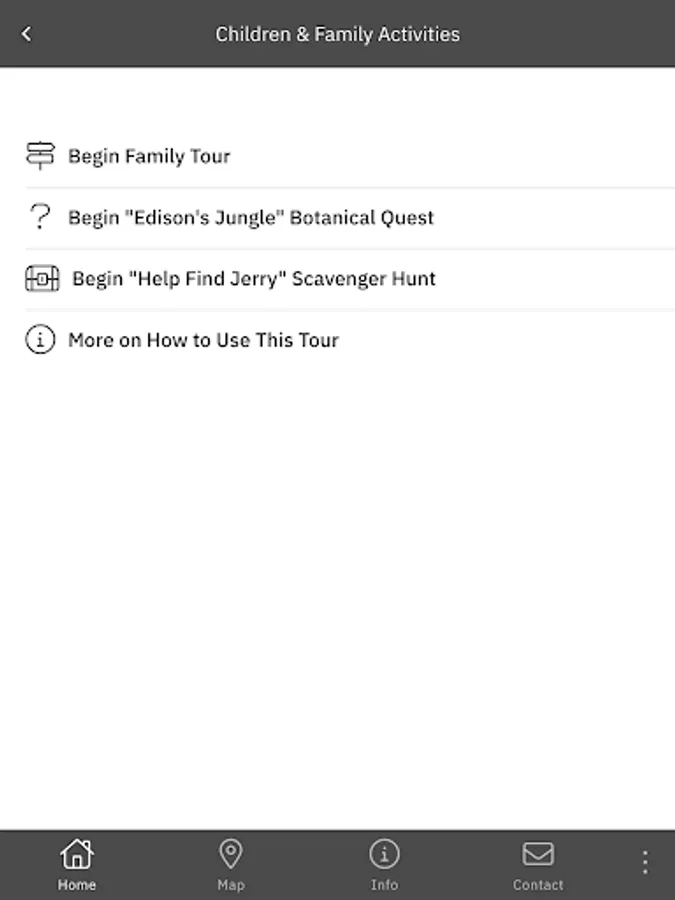Start the "Edison's Jungle" Botanical Quest
The height and width of the screenshot is (900, 675).
click(251, 217)
